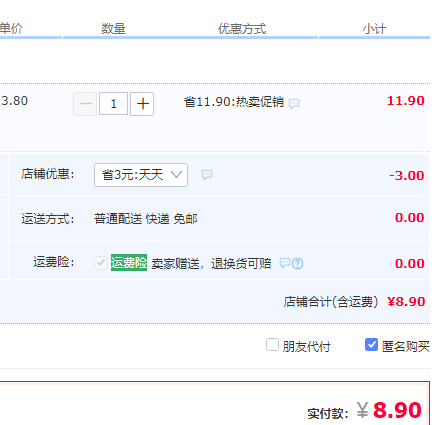Click 普通配送 快递 免邮 shipping text
Screen dimensions: 437x425
(146, 219)
